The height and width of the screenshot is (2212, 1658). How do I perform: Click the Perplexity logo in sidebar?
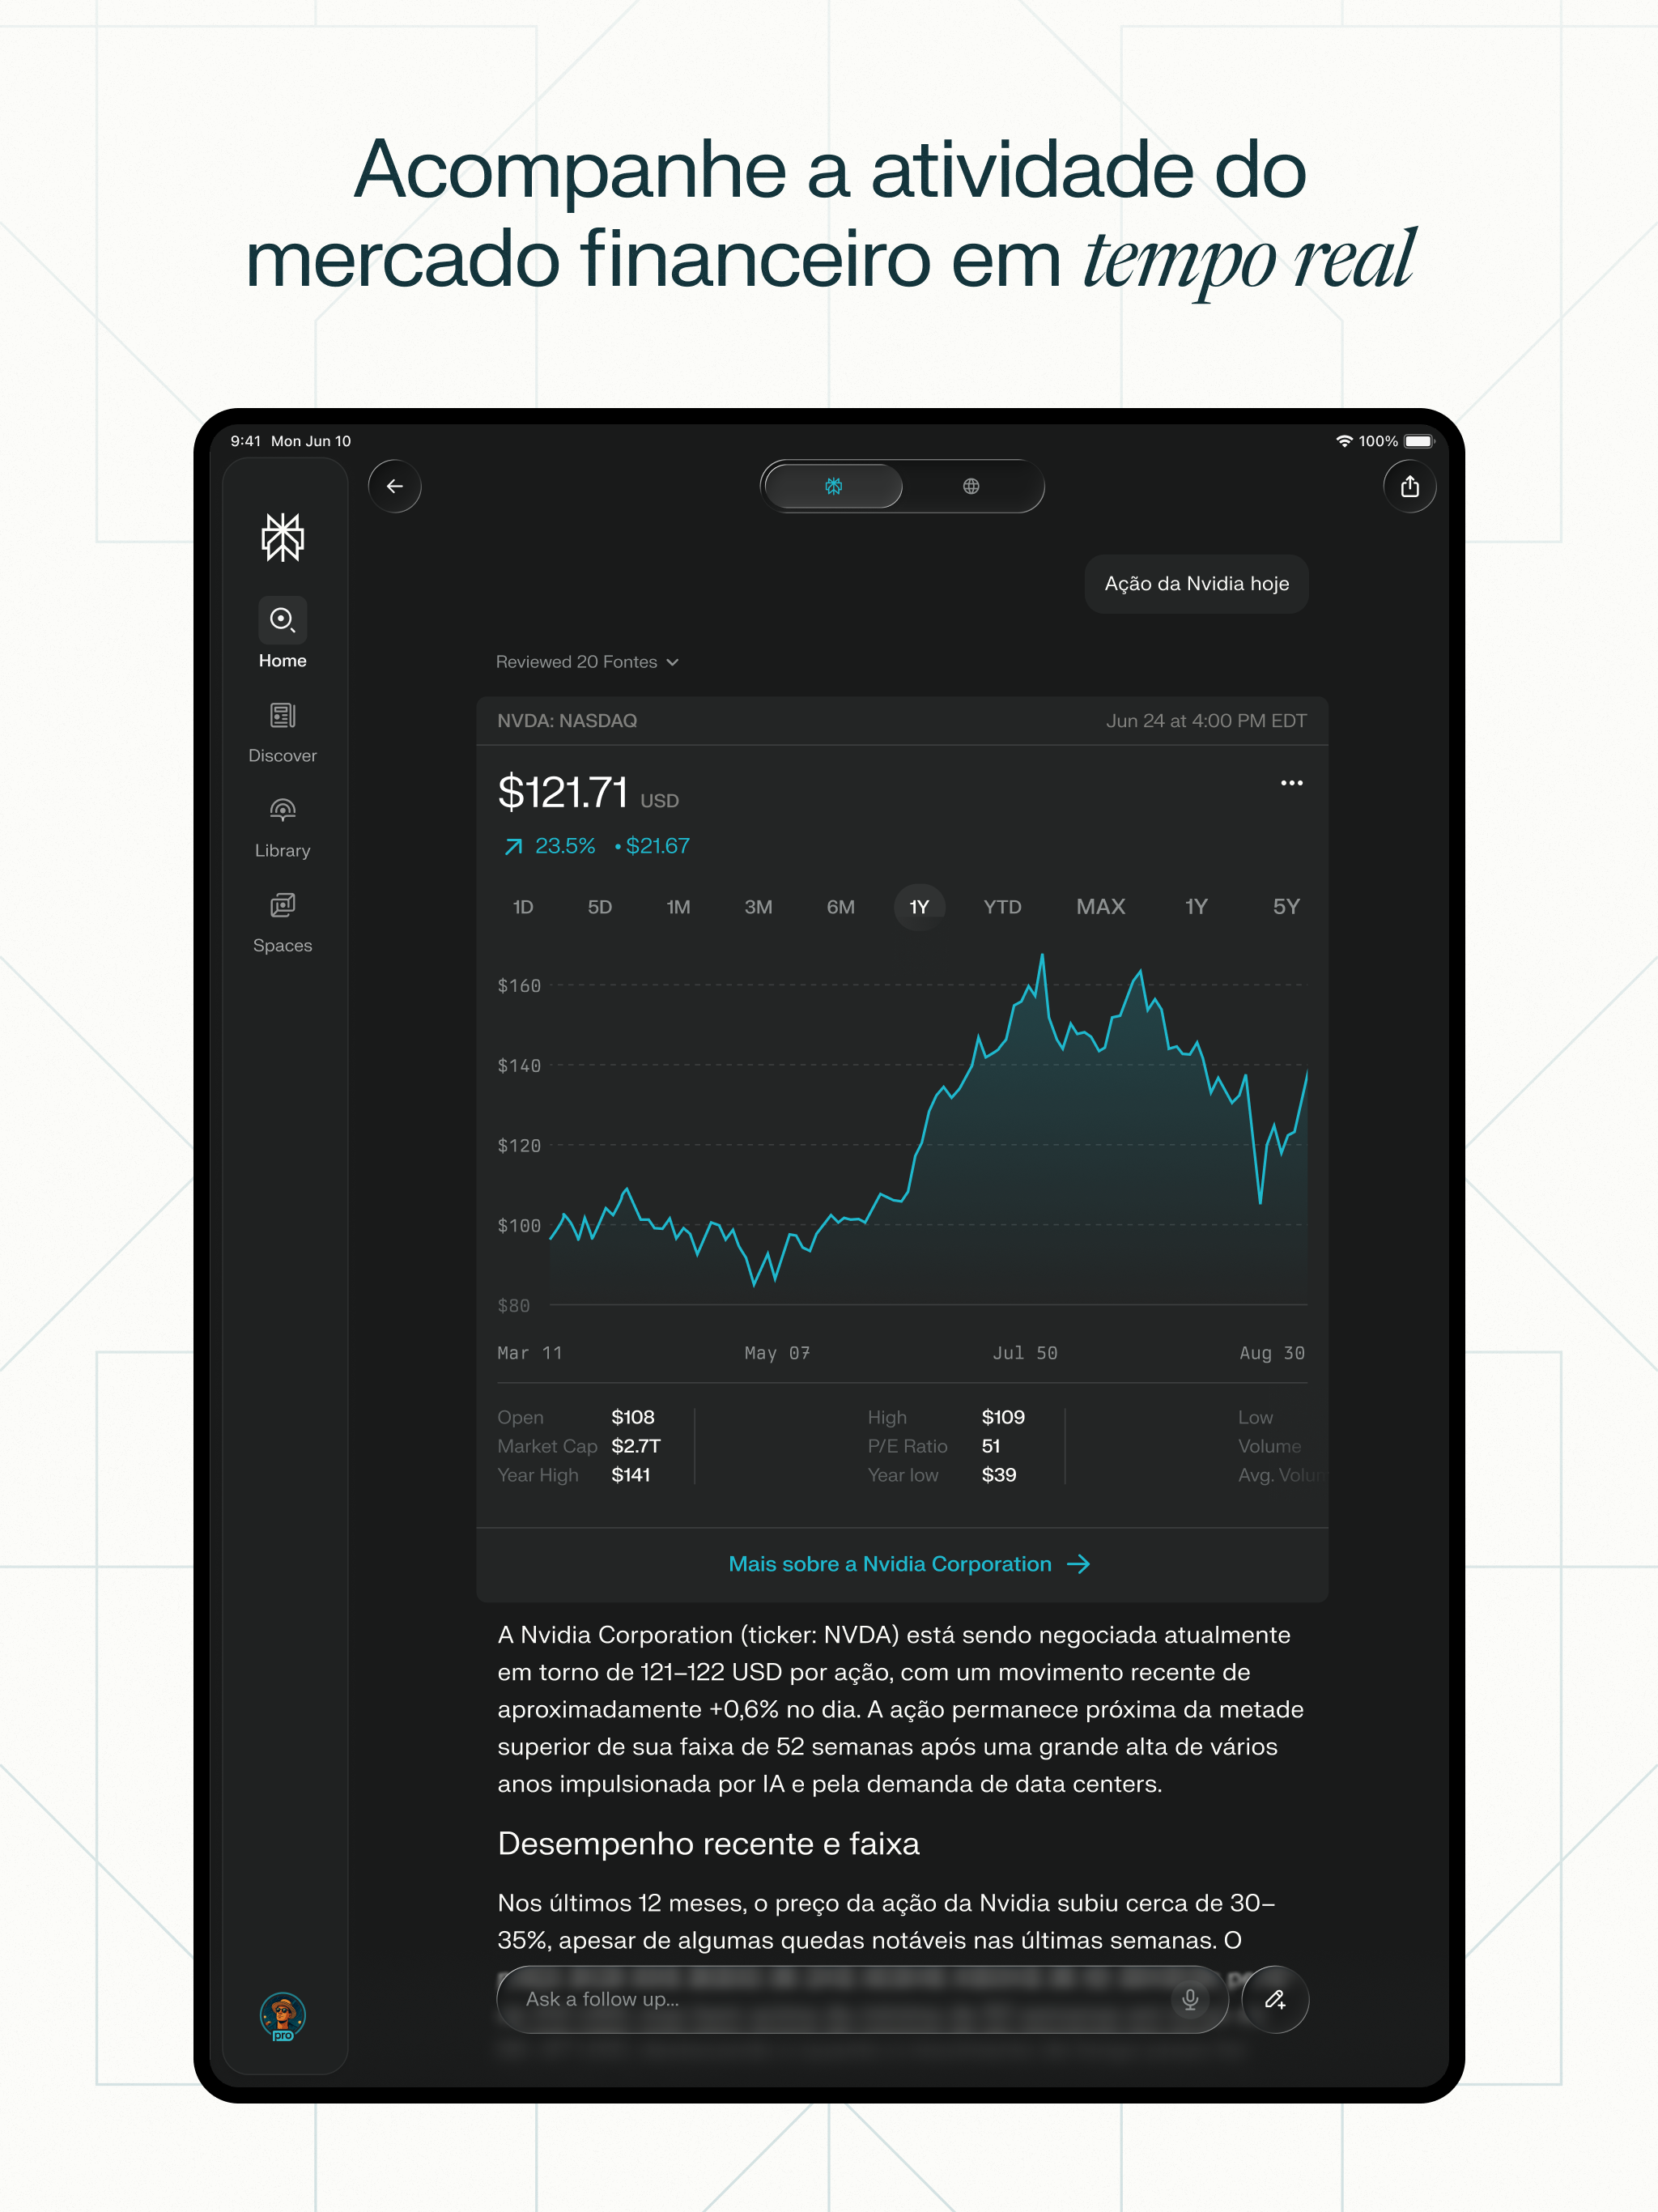click(283, 537)
